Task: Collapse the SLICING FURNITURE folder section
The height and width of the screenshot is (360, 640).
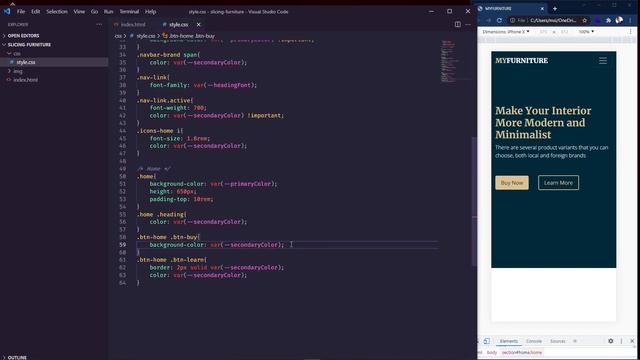Action: coord(29,44)
